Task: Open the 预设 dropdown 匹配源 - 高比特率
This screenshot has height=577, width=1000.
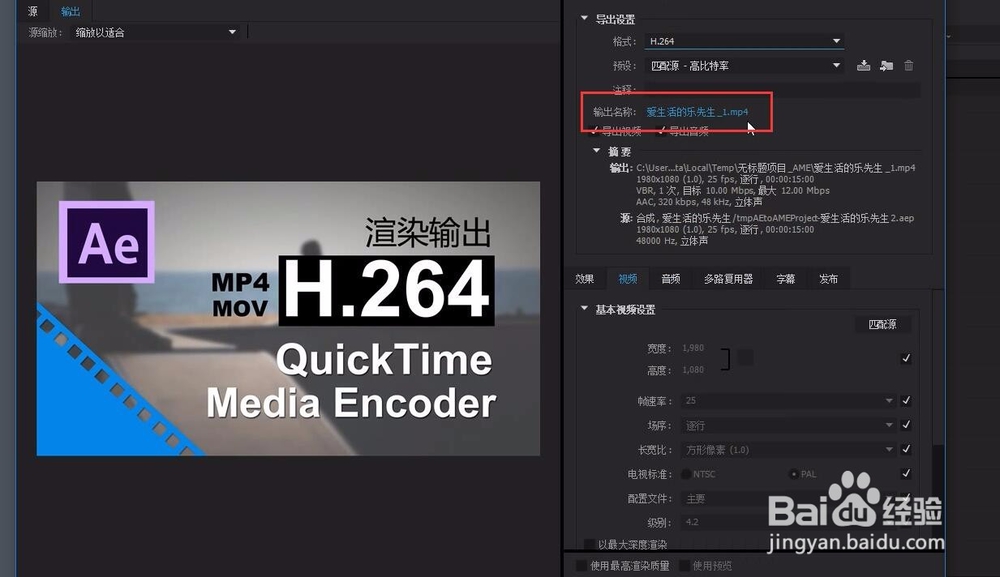Action: click(744, 65)
